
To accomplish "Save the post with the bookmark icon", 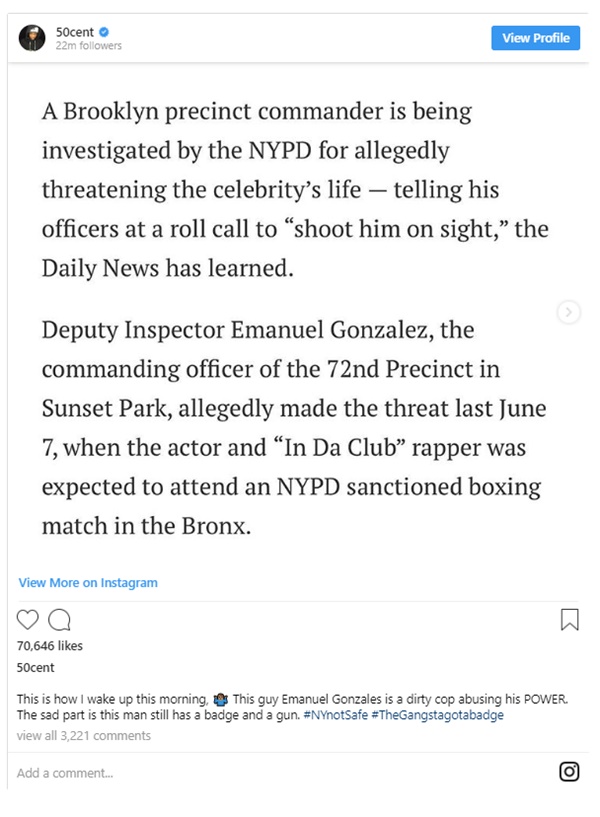I will (569, 620).
